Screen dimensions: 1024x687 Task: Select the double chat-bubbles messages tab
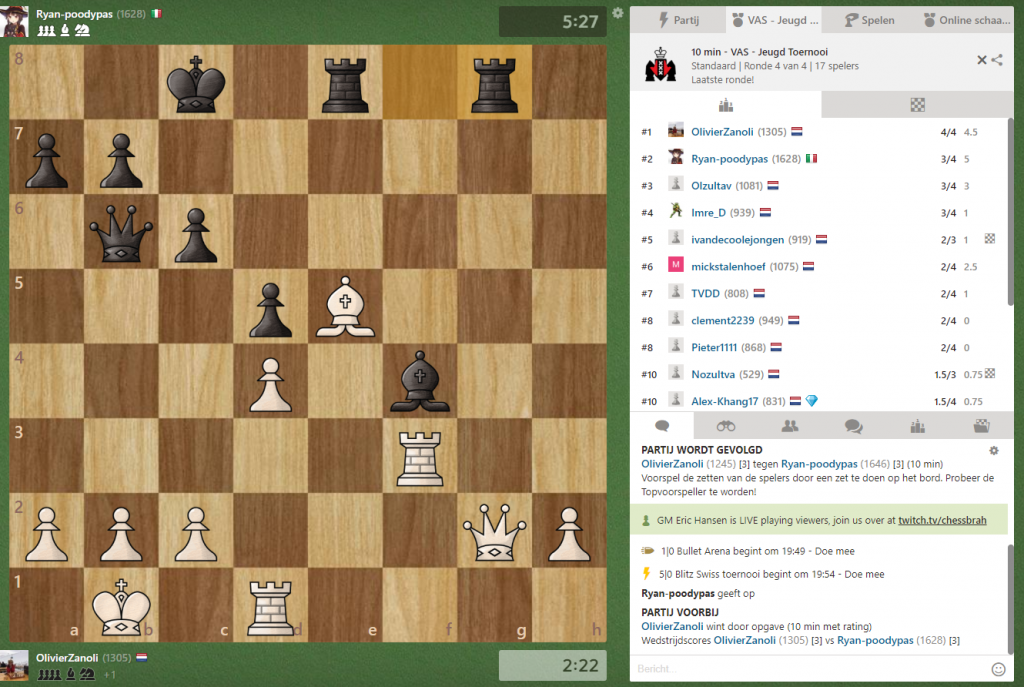pyautogui.click(x=854, y=426)
